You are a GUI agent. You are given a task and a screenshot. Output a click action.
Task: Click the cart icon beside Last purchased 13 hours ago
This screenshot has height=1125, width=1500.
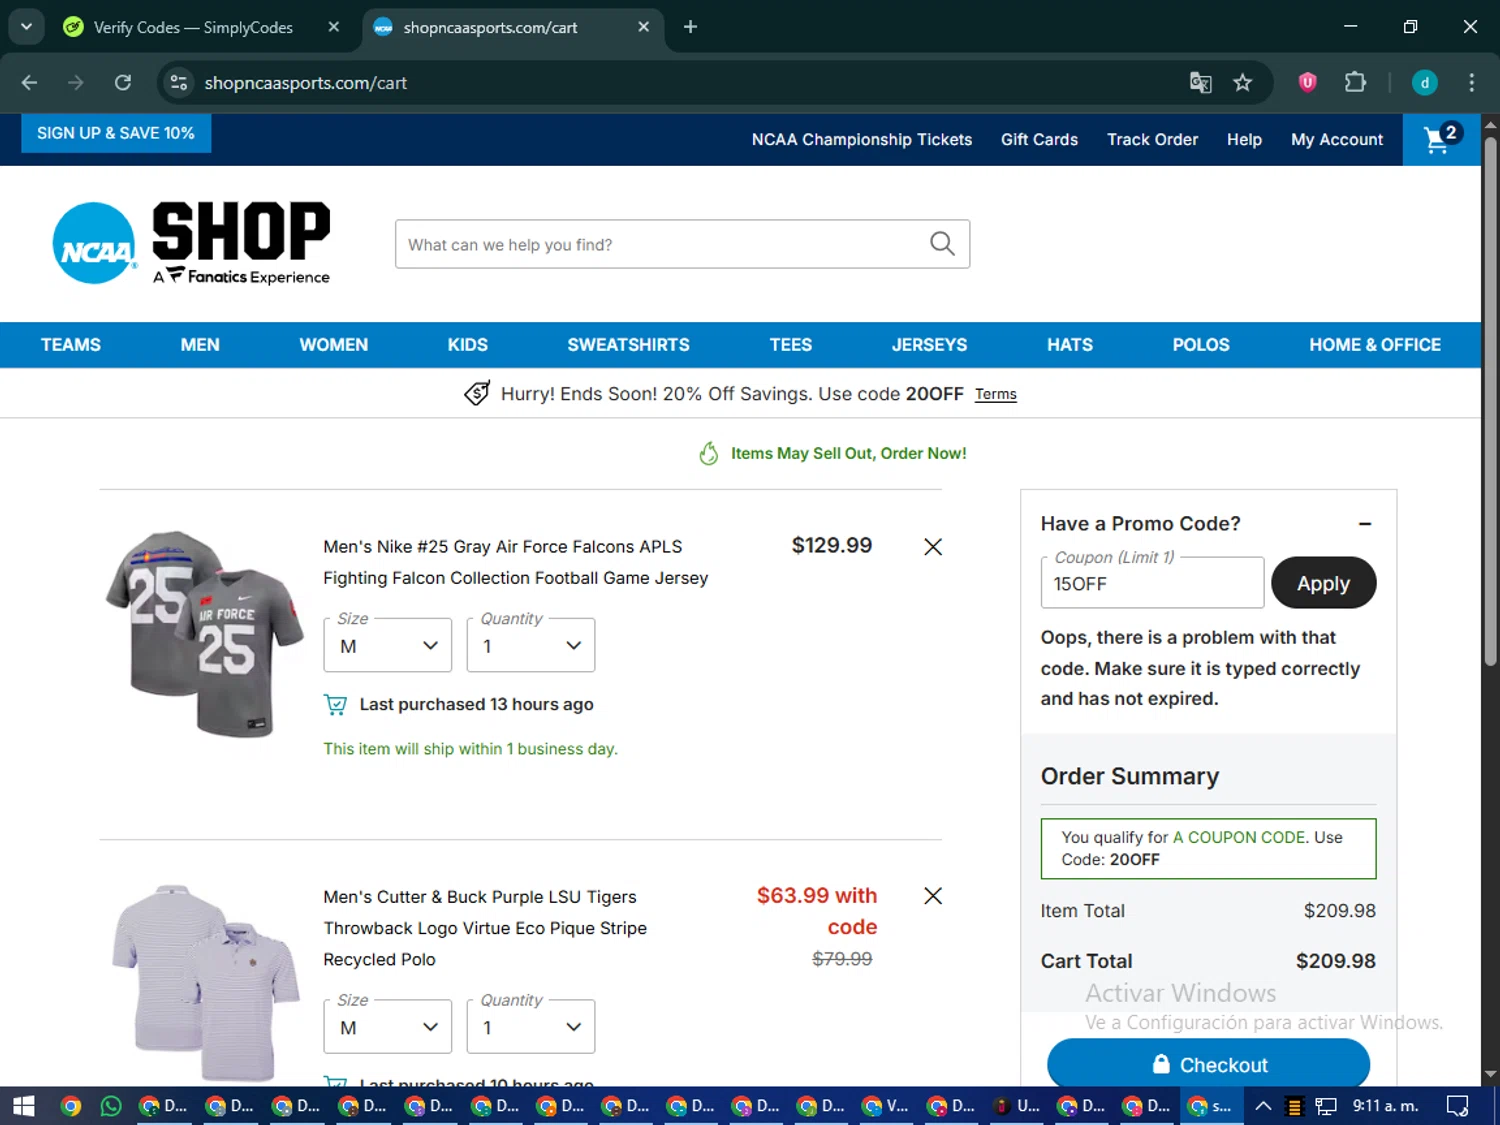pyautogui.click(x=335, y=705)
